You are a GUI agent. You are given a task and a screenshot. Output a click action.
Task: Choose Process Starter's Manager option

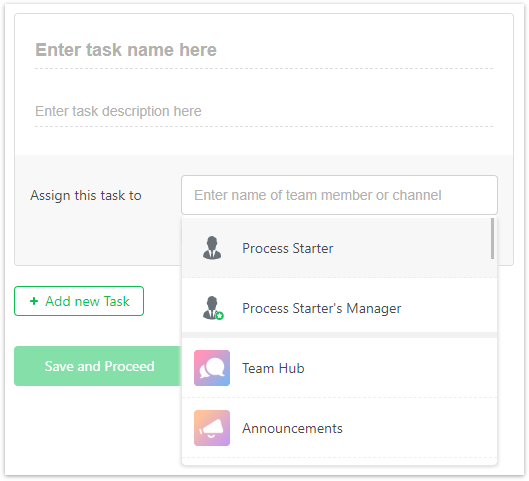(339, 308)
